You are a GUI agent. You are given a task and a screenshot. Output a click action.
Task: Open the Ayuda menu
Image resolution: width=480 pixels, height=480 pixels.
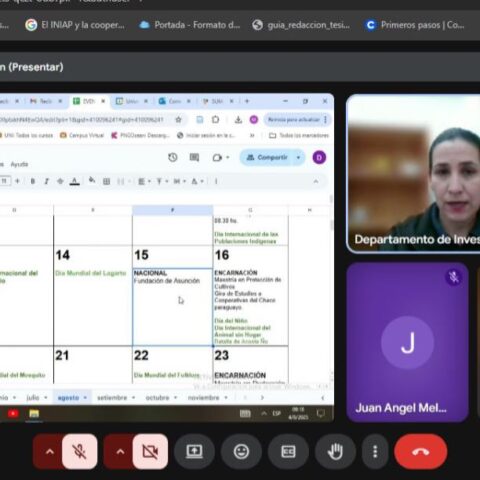(x=19, y=164)
